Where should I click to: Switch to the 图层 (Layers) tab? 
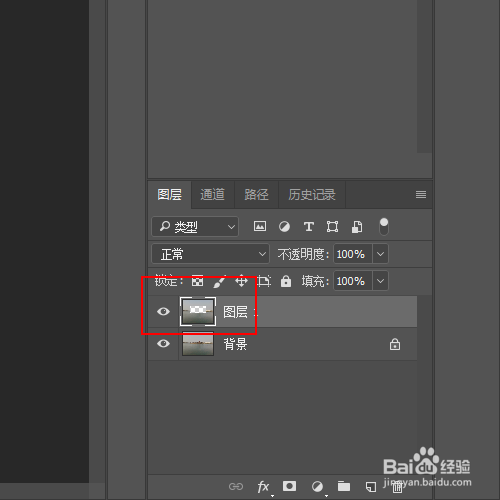[170, 195]
